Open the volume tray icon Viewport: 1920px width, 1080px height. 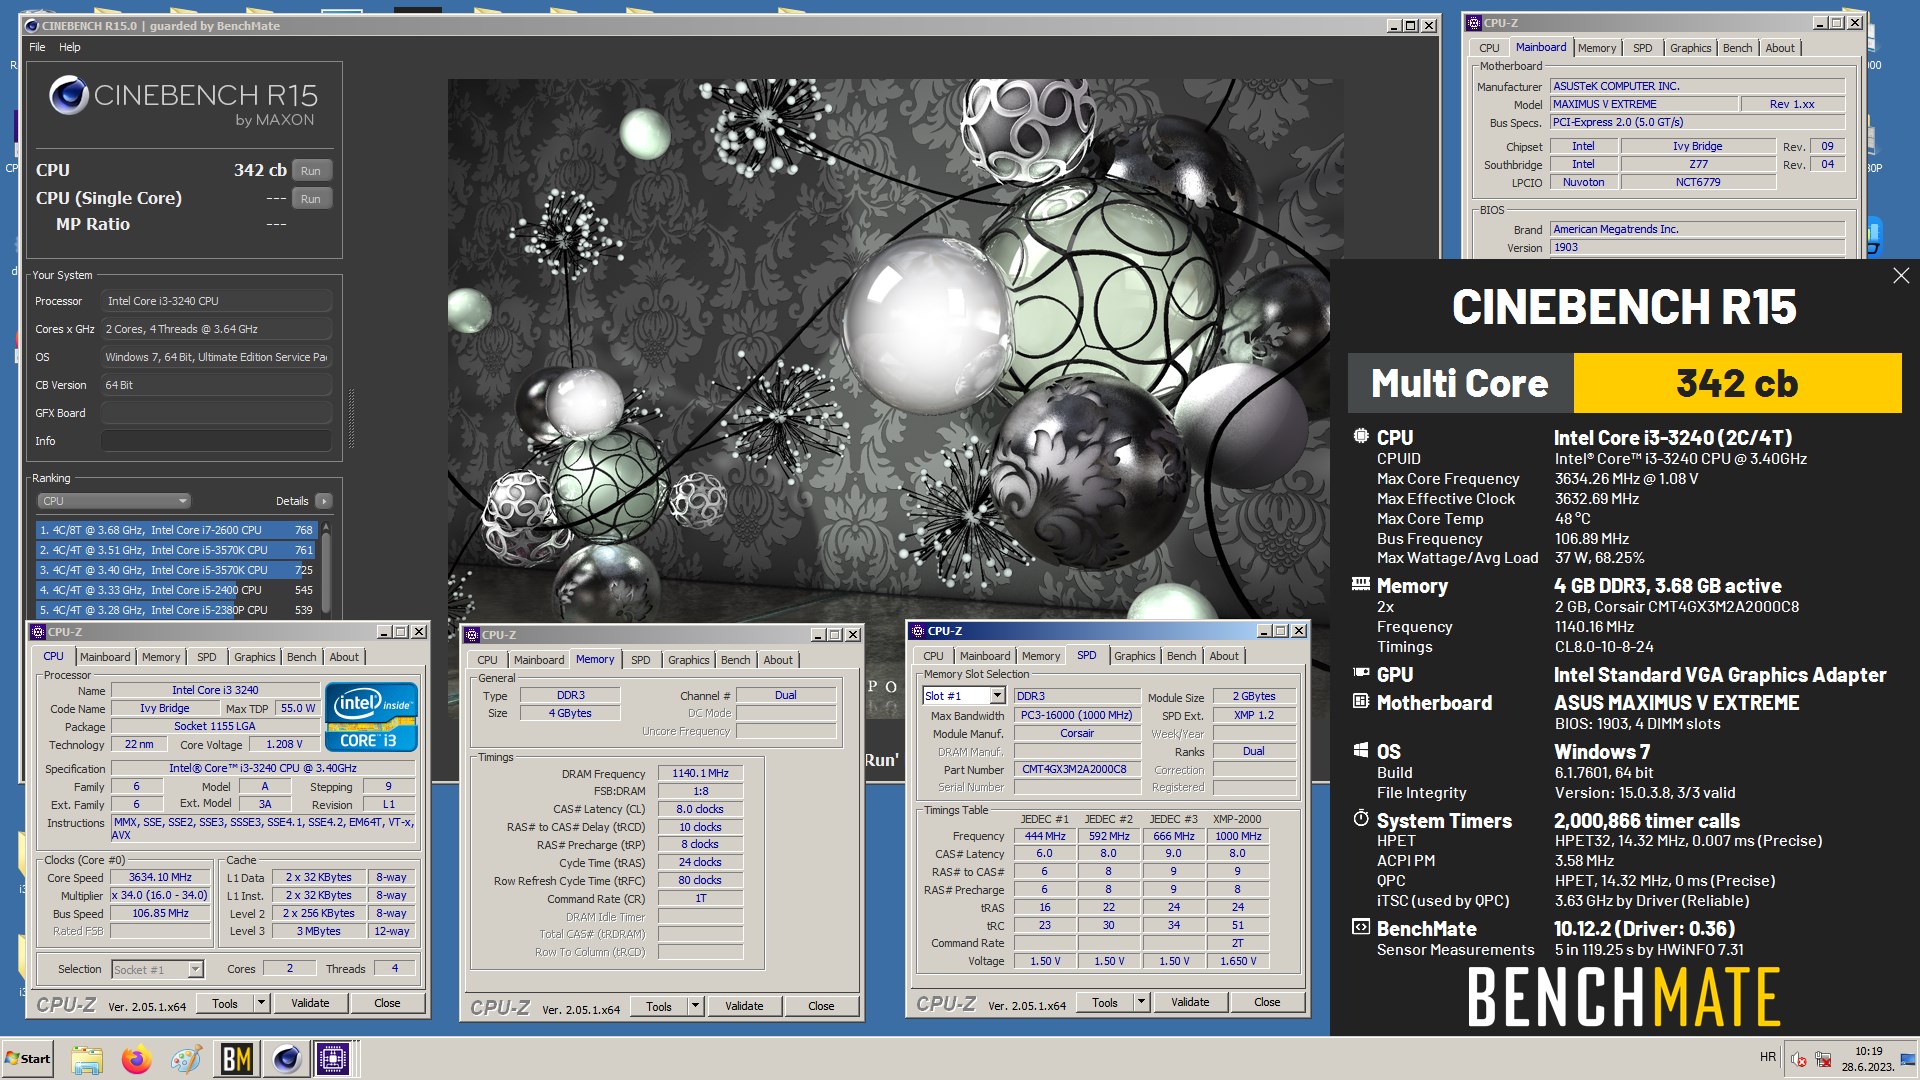point(1798,1059)
